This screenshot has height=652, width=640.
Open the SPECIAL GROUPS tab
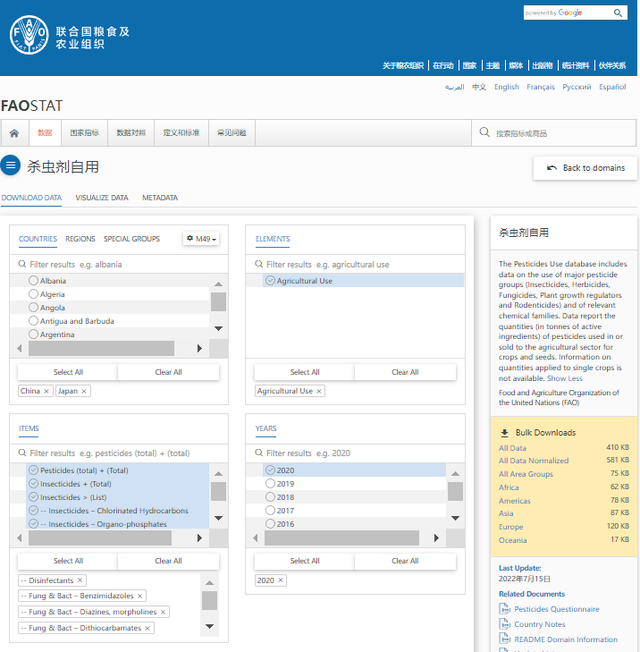(x=132, y=239)
